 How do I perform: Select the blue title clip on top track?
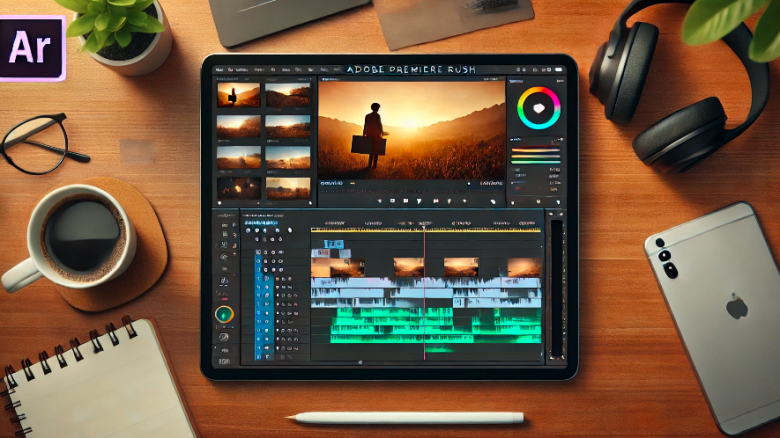coord(333,244)
